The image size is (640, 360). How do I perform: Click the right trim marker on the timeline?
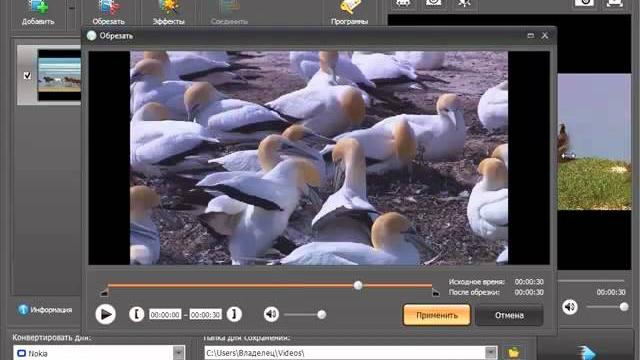pos(436,292)
